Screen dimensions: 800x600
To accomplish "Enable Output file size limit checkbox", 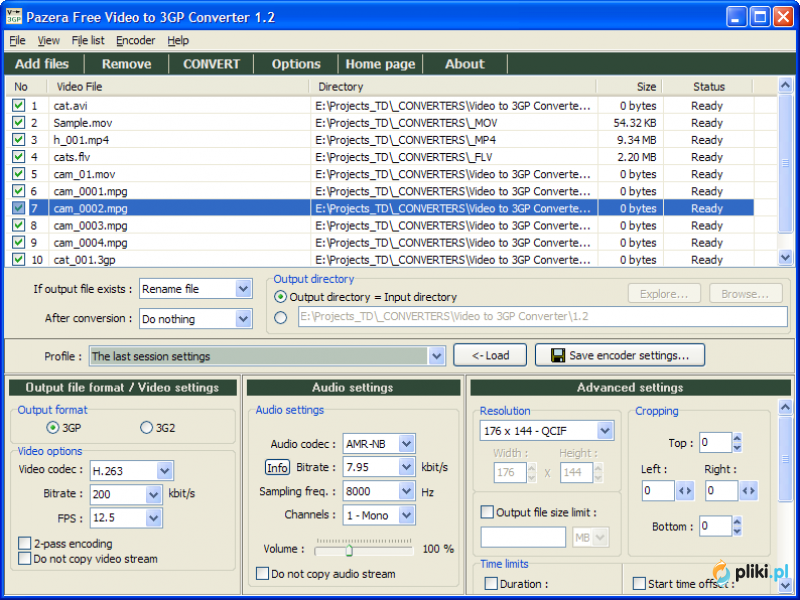I will [487, 512].
